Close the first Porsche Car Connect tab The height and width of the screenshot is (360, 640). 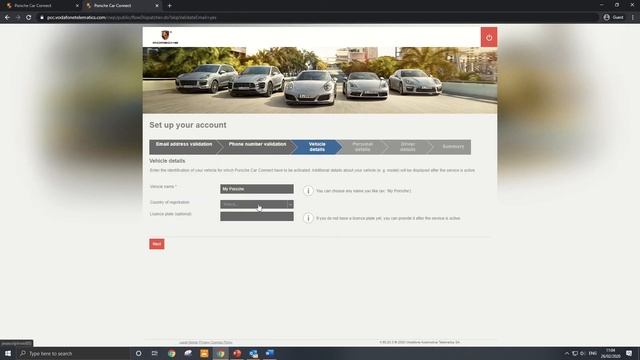77,6
